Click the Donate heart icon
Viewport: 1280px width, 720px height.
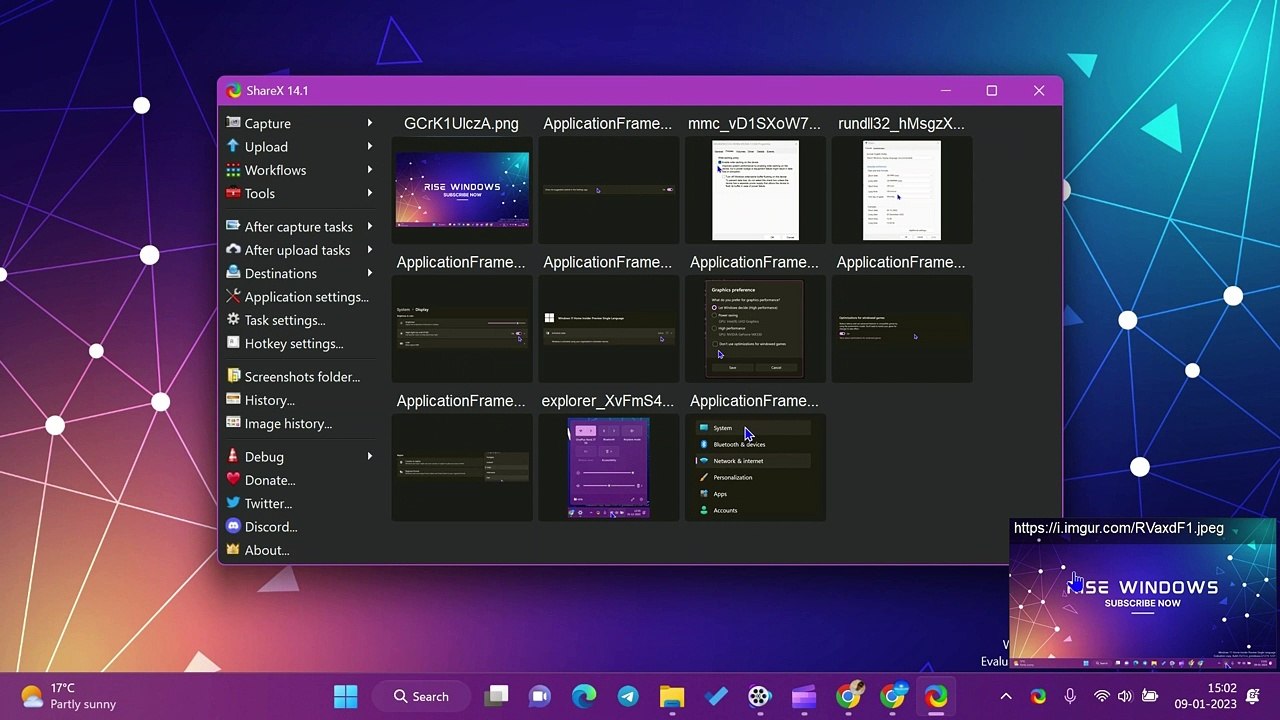tap(233, 480)
